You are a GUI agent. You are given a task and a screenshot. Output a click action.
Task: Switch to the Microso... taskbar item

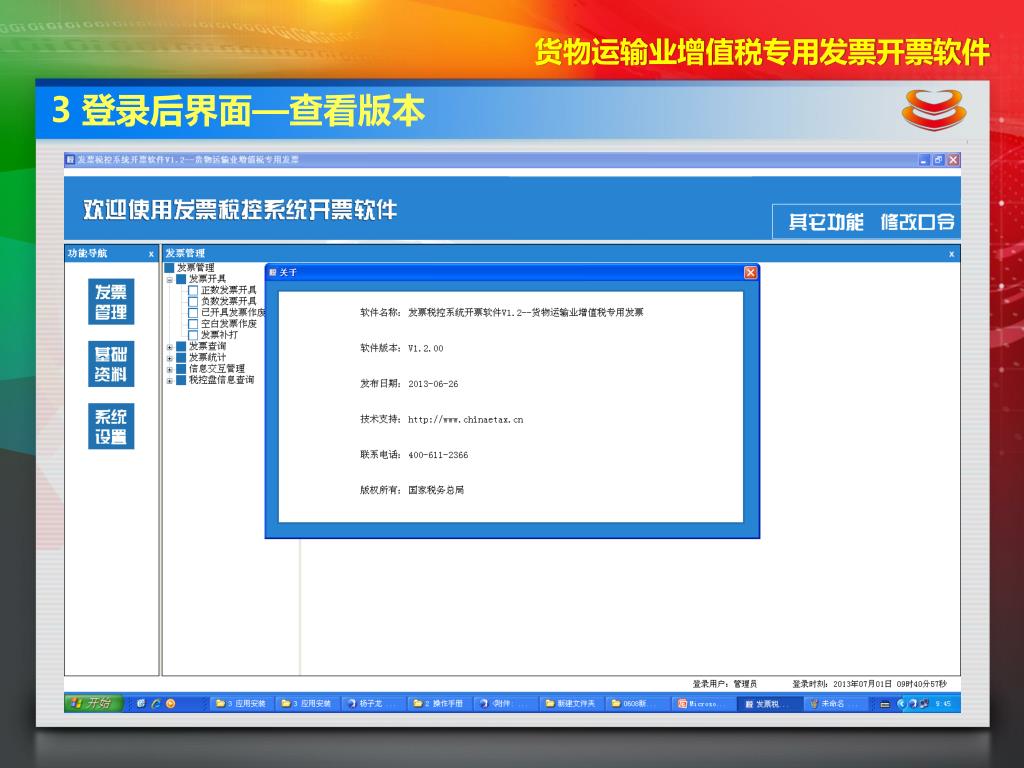click(x=704, y=703)
